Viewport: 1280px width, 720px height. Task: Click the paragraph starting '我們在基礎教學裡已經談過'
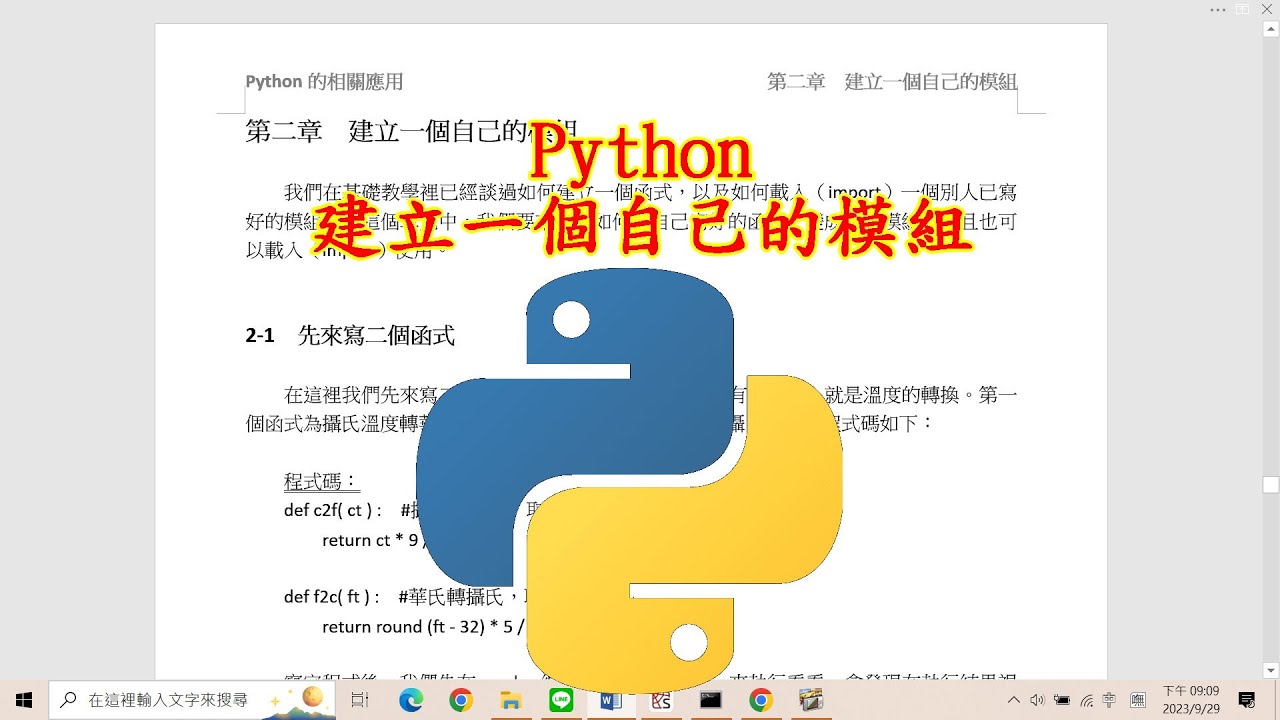click(631, 220)
